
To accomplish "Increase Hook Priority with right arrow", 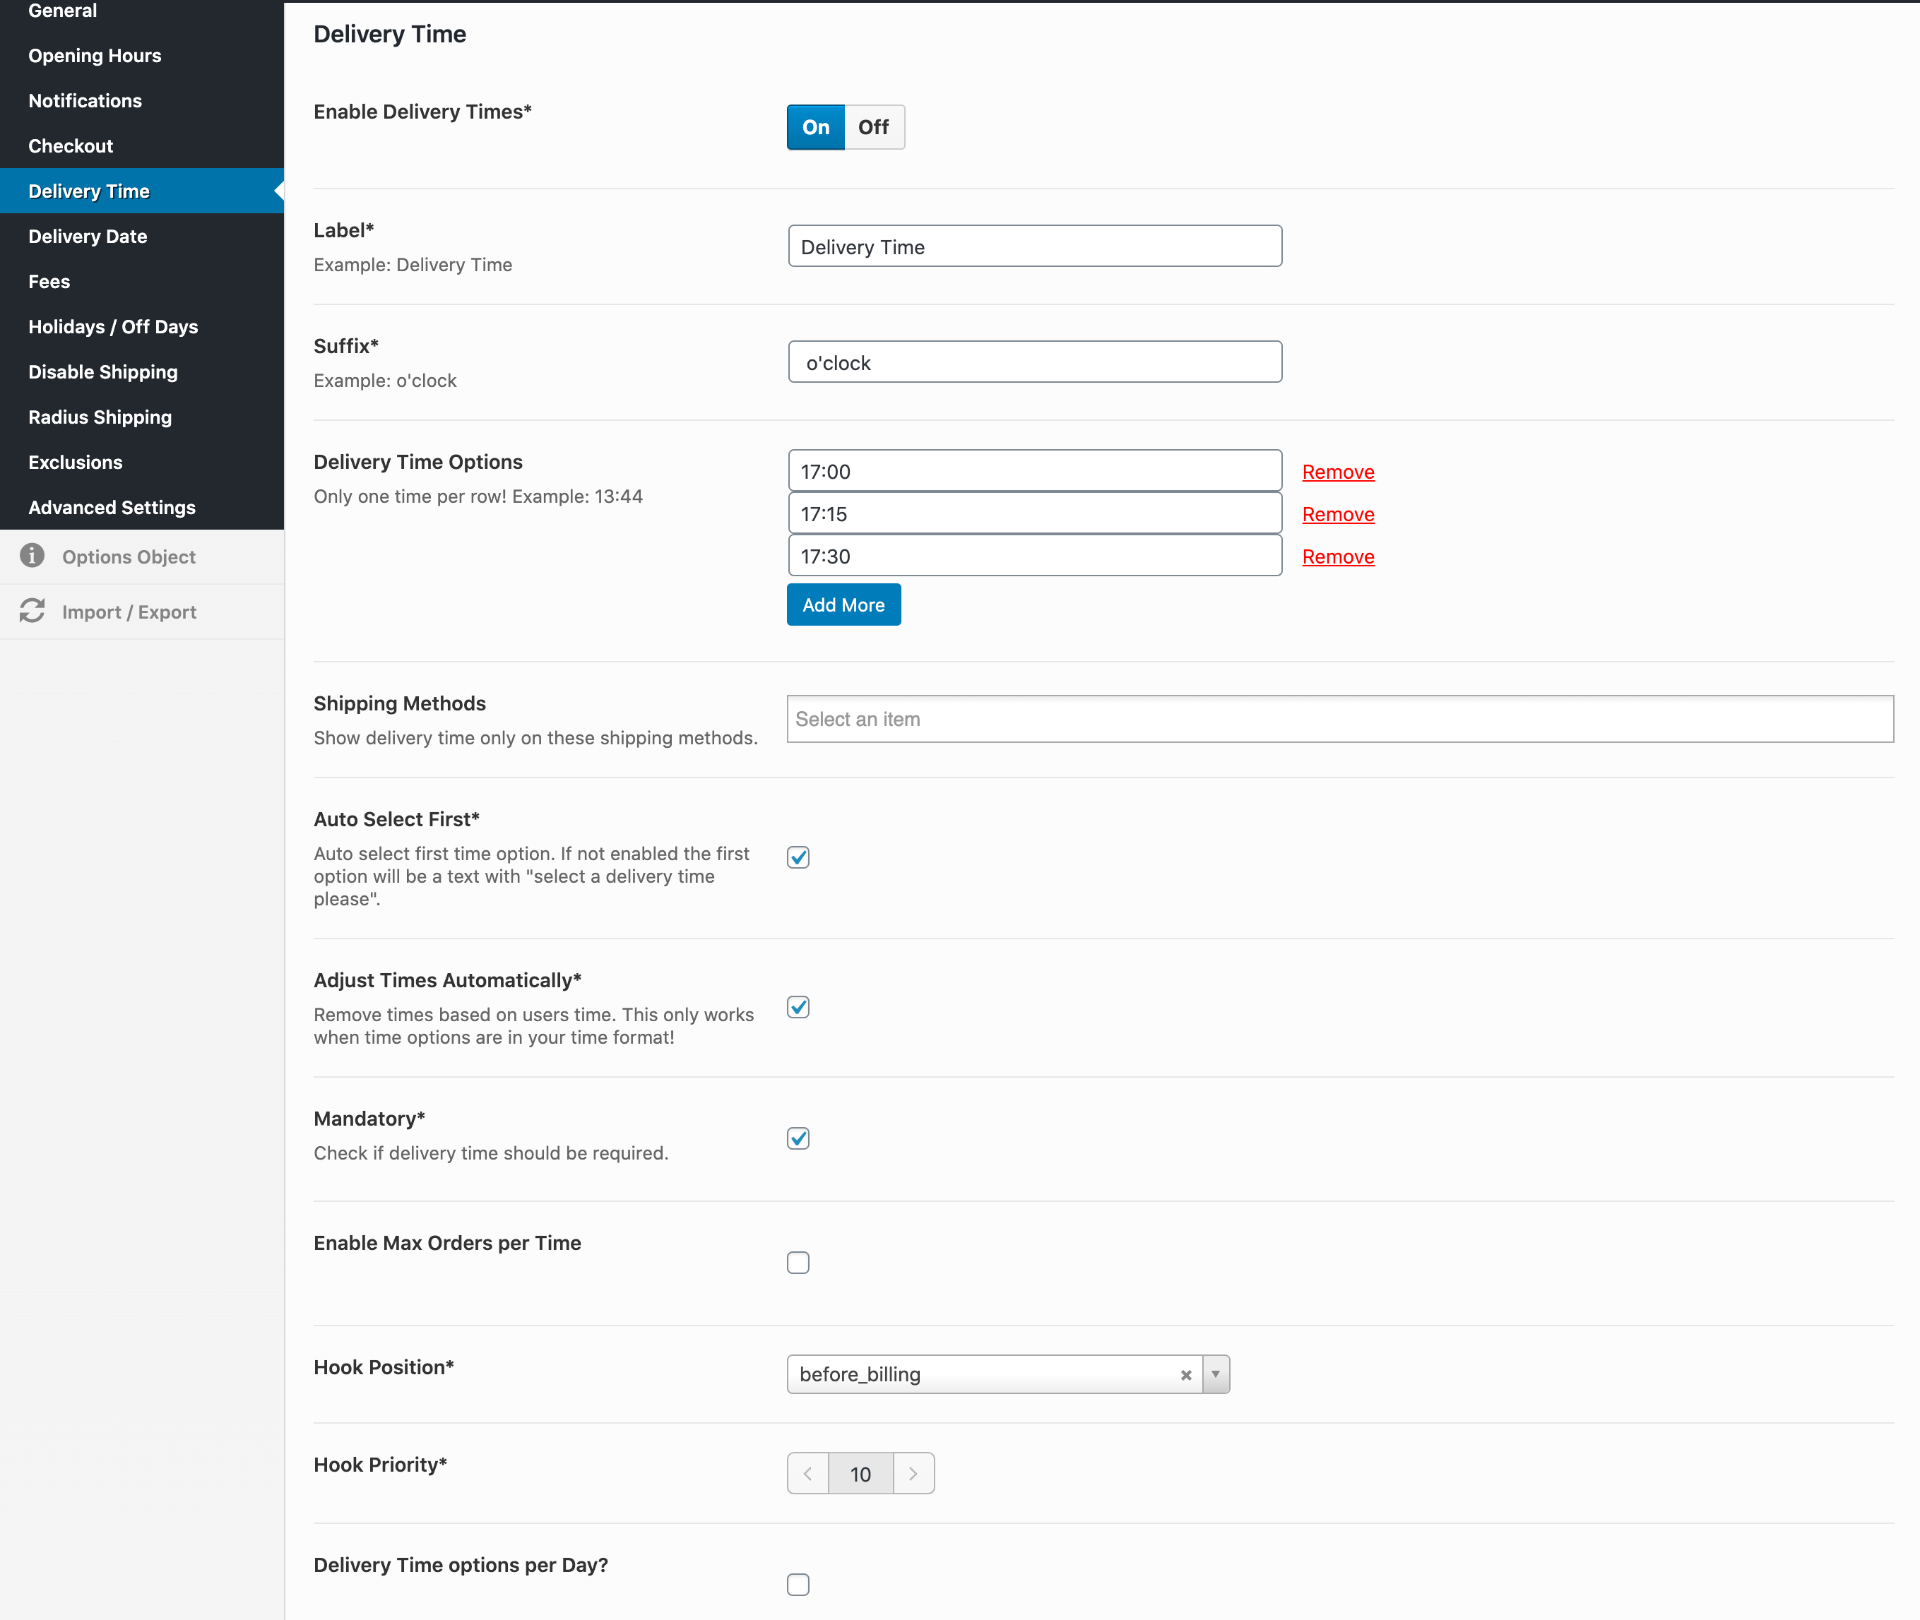I will click(913, 1473).
